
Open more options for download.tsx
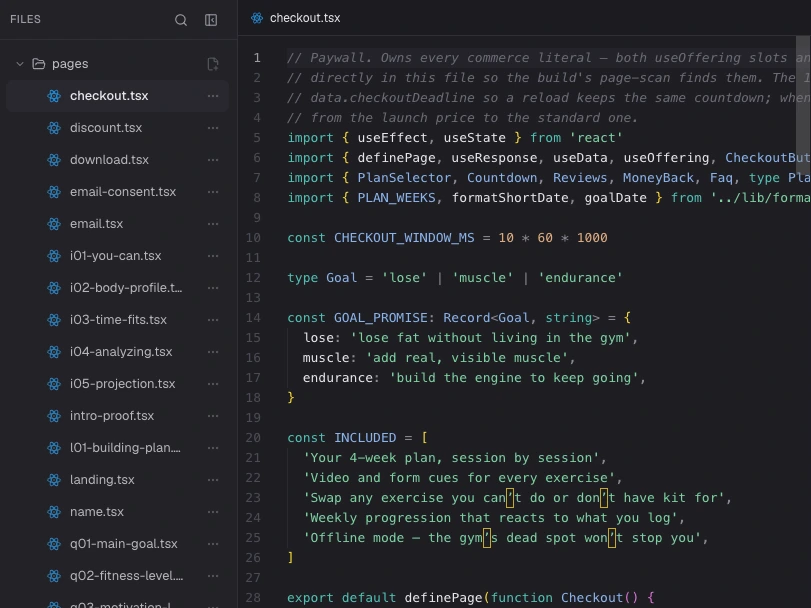213,160
